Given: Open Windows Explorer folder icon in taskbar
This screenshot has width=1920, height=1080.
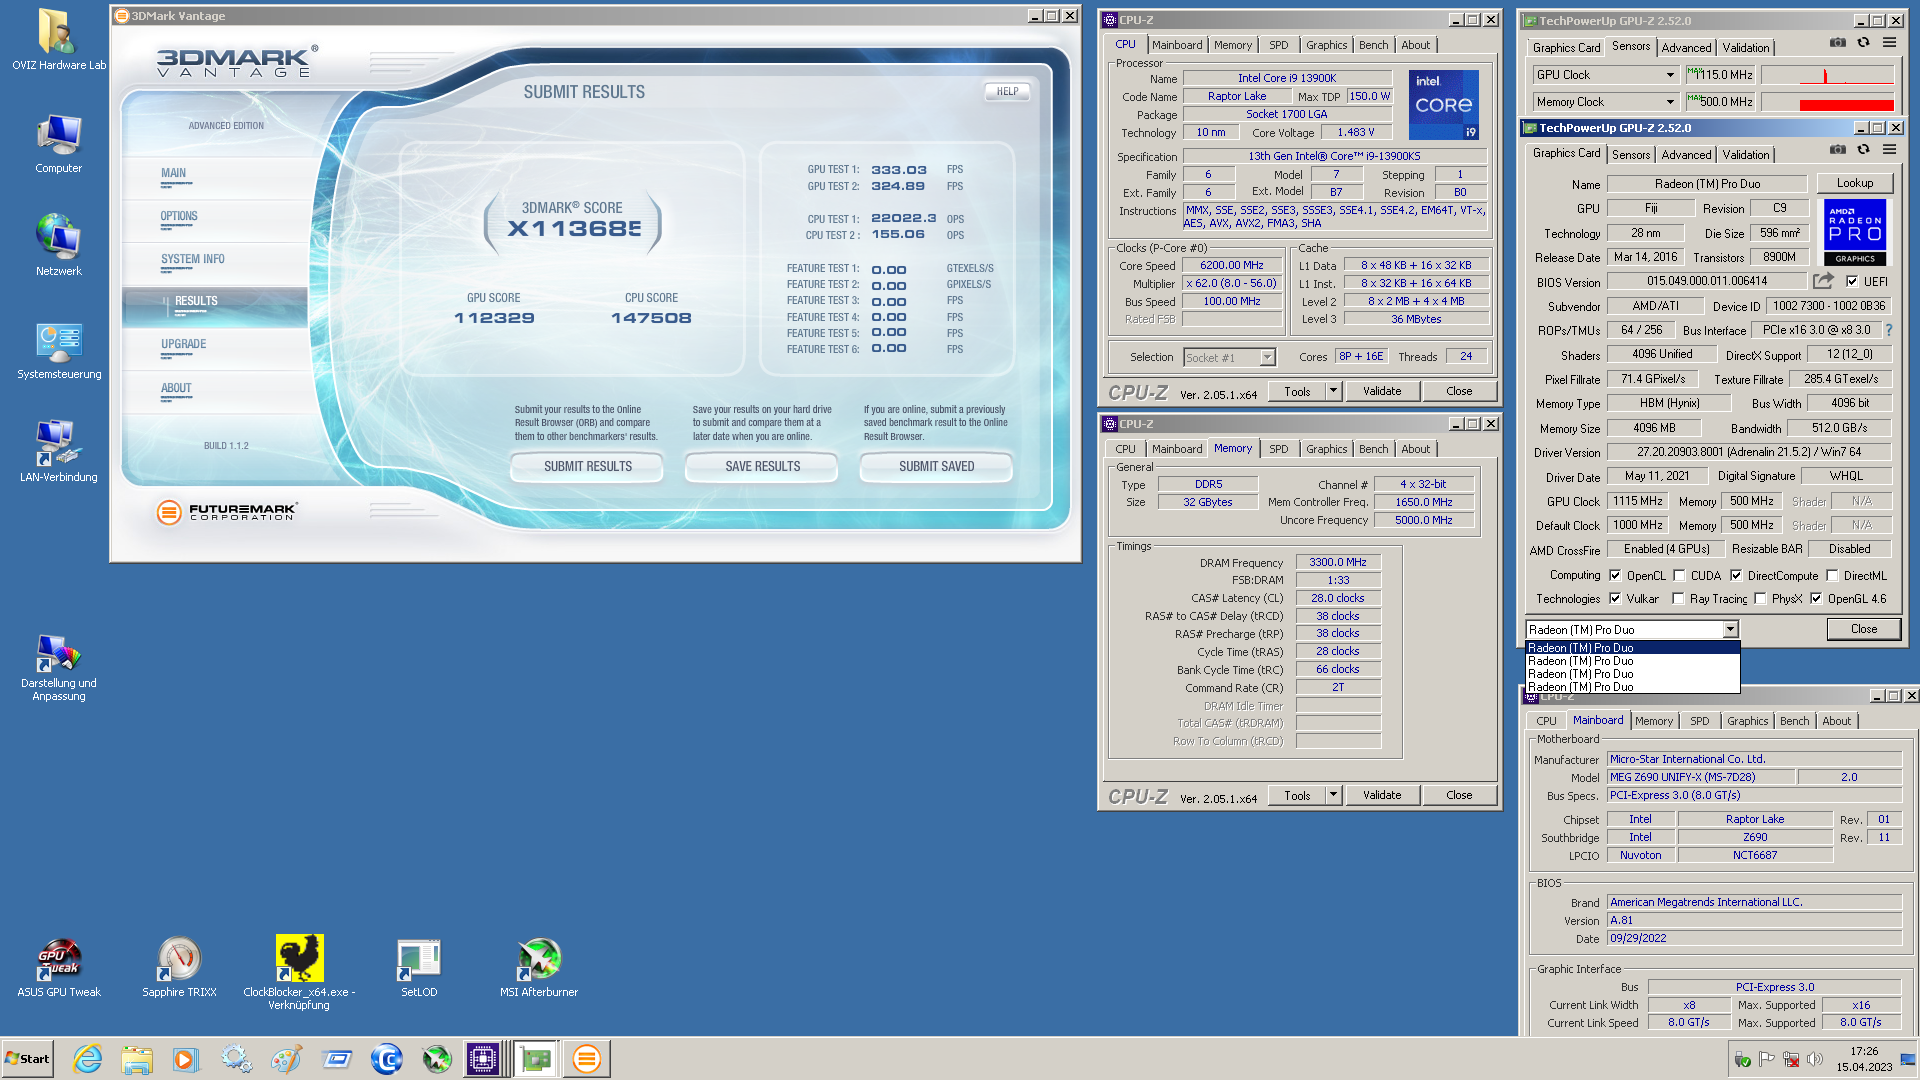Looking at the screenshot, I should pos(137,1059).
